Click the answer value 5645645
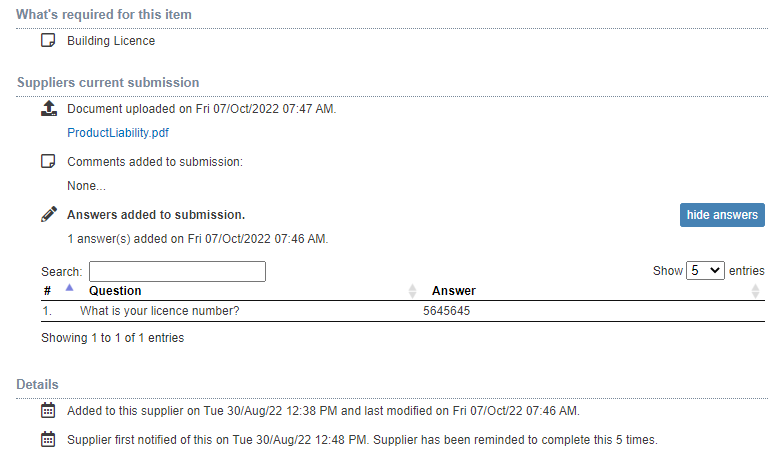This screenshot has width=779, height=454. [x=446, y=311]
